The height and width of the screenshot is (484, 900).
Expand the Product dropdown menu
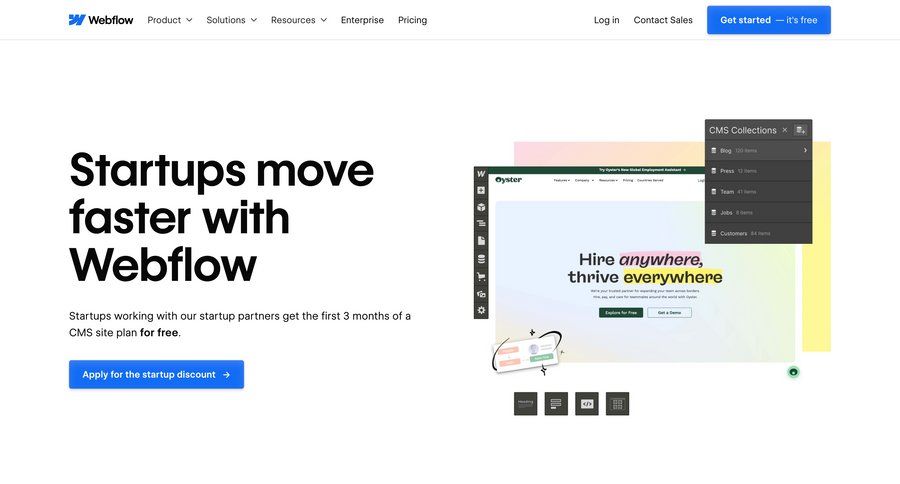point(170,20)
